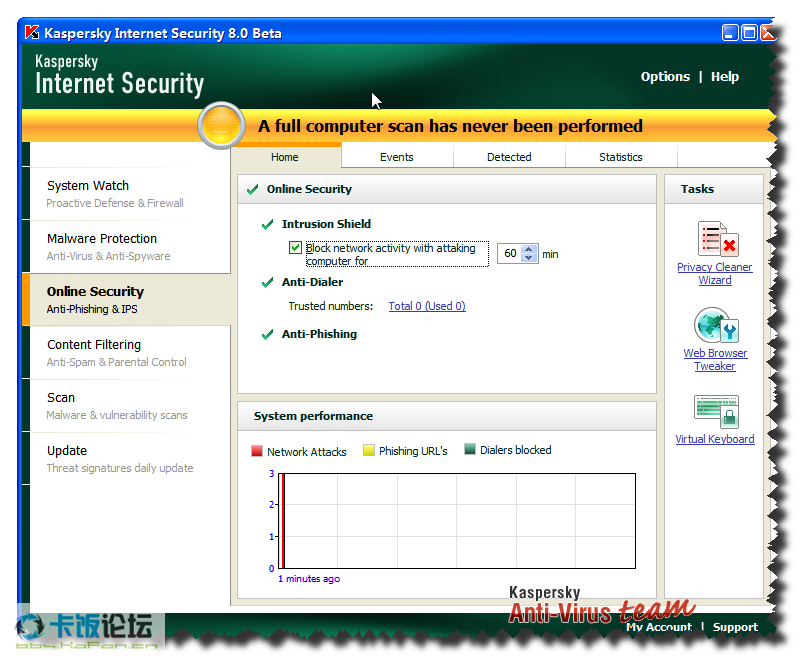Open the Scan section
This screenshot has width=802, height=663.
(x=130, y=406)
